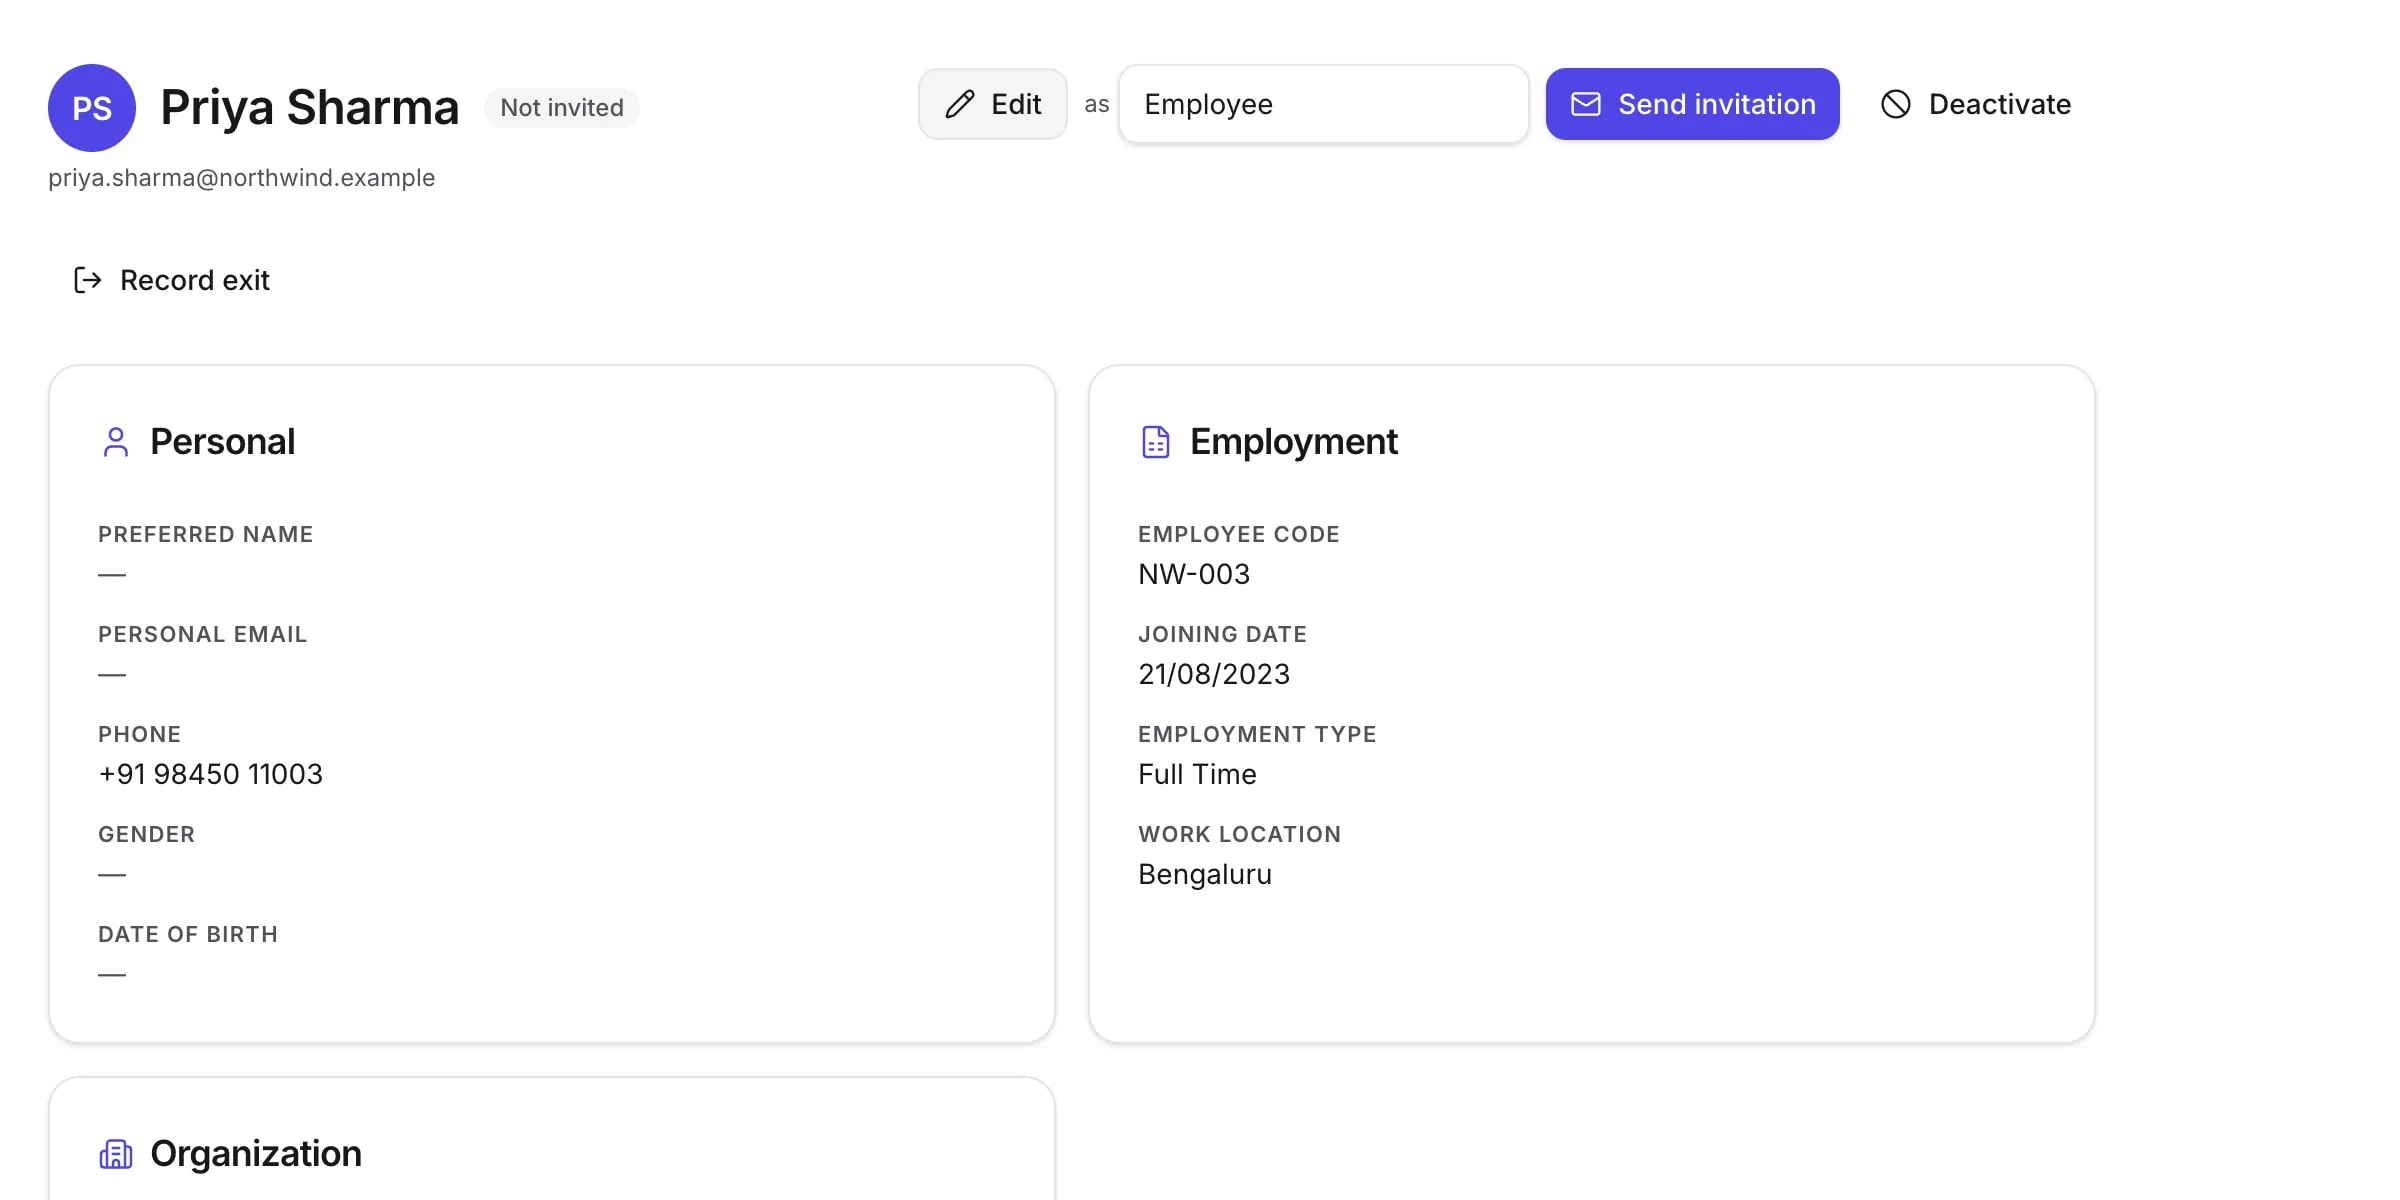The image size is (2400, 1200).
Task: Click the Organization building icon
Action: click(116, 1154)
